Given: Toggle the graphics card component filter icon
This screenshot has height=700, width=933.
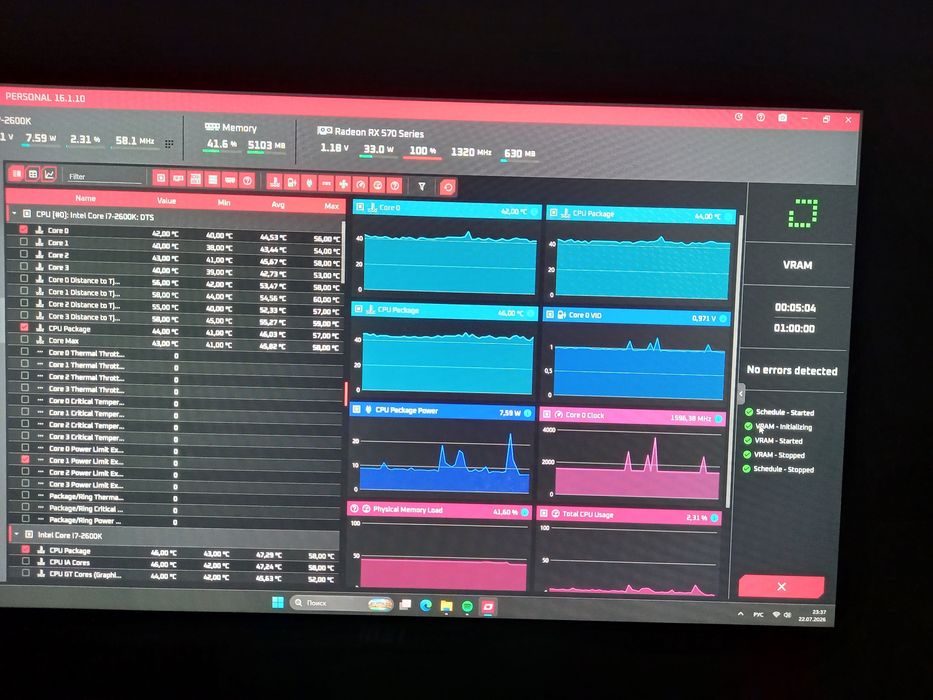Looking at the screenshot, I should point(177,179).
